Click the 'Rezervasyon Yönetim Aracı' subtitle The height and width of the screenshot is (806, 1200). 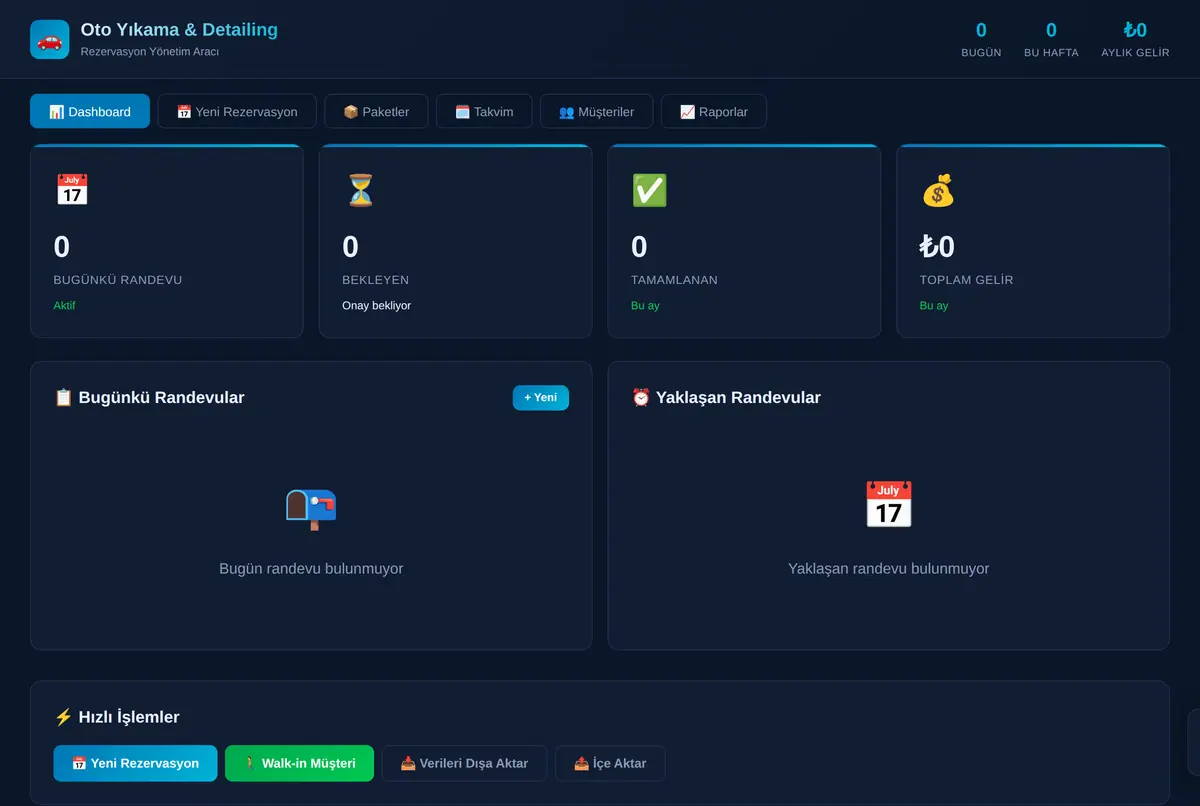(x=150, y=51)
